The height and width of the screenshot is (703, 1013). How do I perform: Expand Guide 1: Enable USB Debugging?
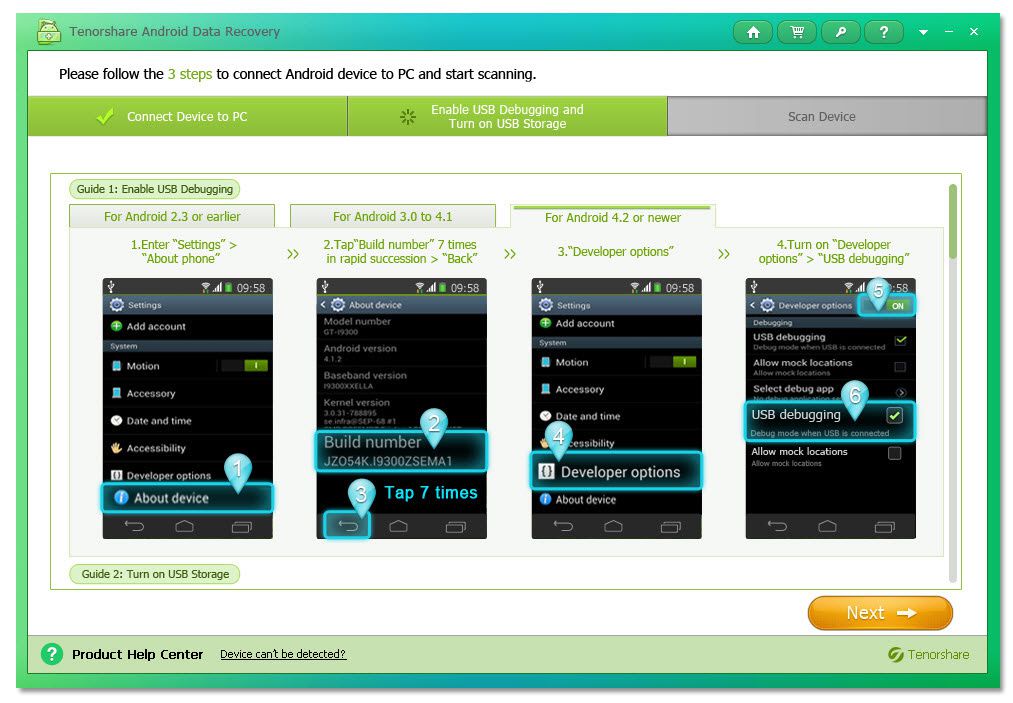click(154, 189)
